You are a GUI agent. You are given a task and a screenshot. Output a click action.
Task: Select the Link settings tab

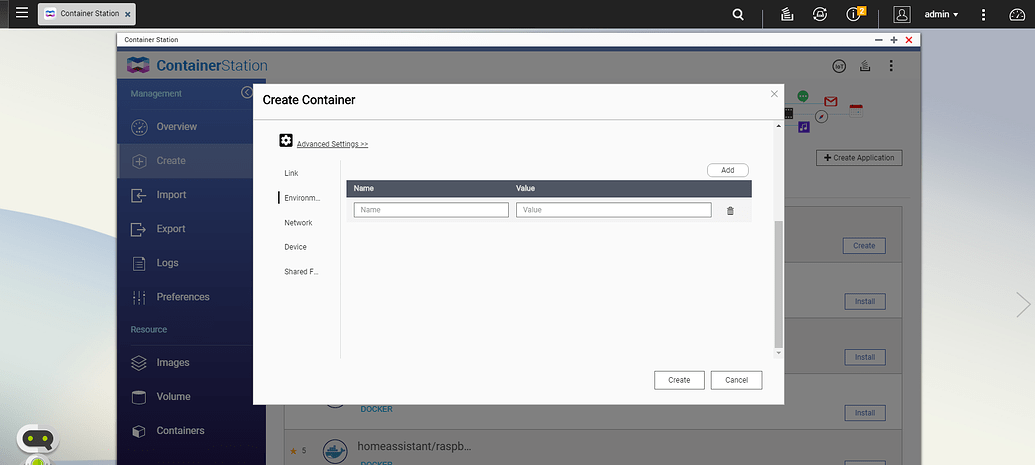291,173
